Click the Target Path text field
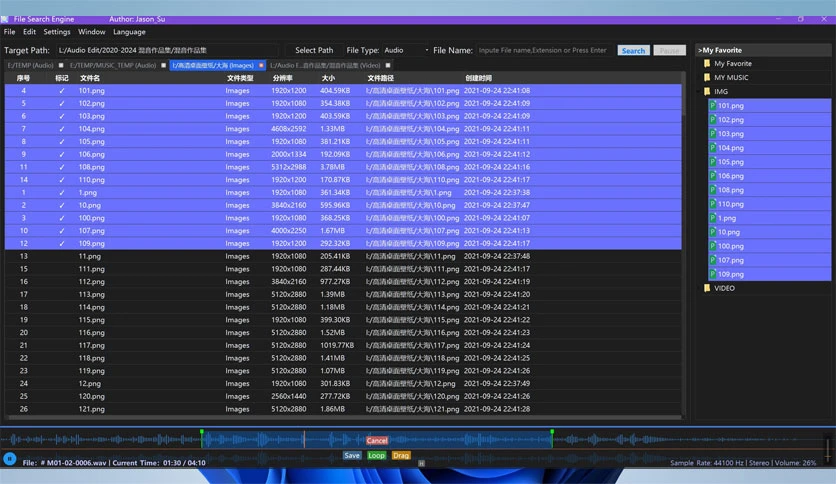 [x=167, y=50]
